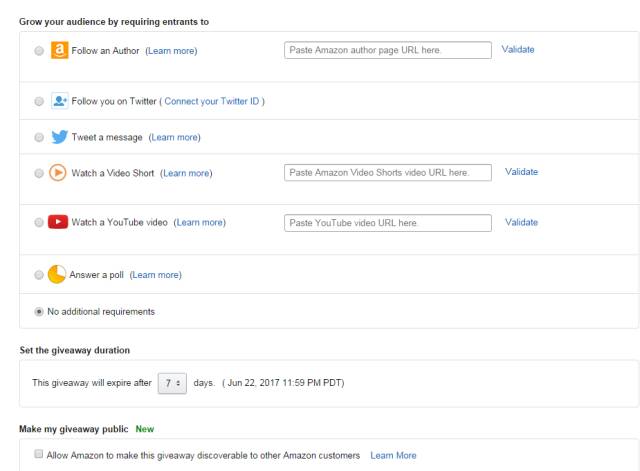Focus the Amazon Video Shorts URL field

point(388,172)
